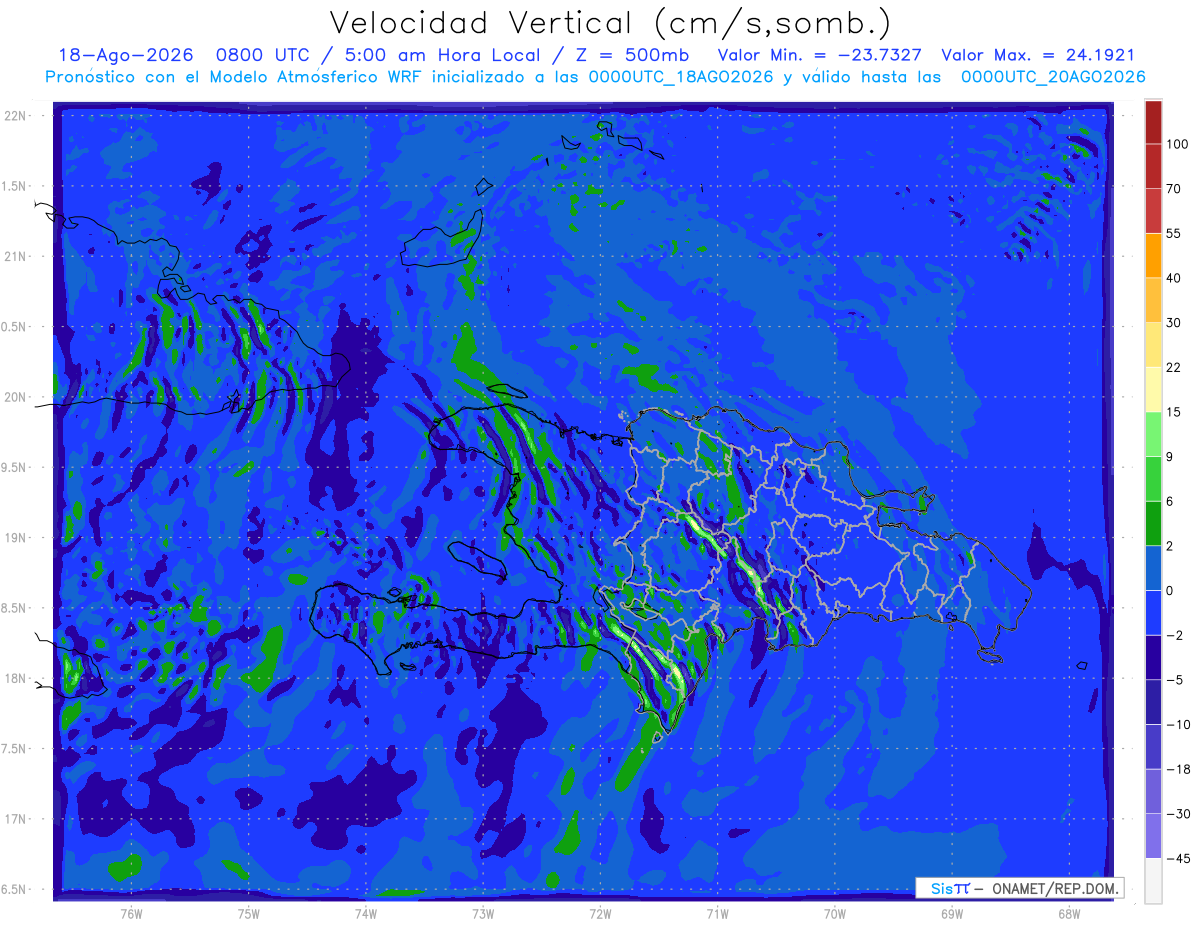Select the lavender swatch between -30 and -45
The height and width of the screenshot is (927, 1200).
coord(1153,836)
